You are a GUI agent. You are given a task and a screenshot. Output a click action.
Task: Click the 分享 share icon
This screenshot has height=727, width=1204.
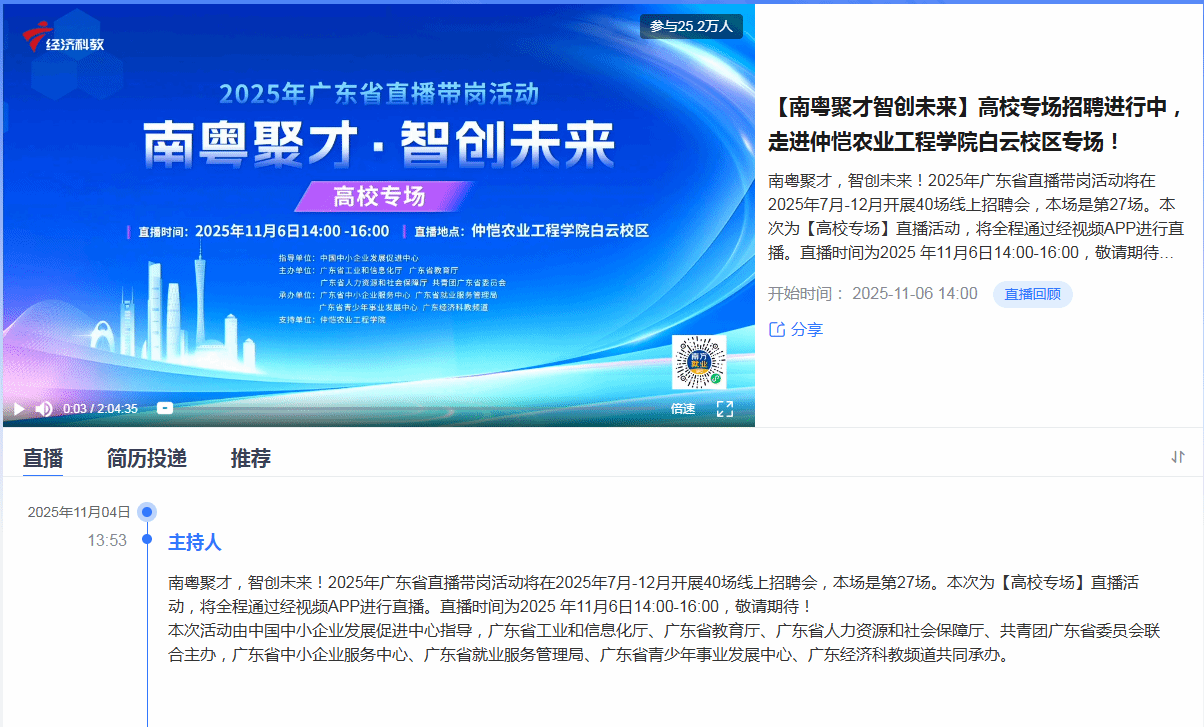click(777, 329)
